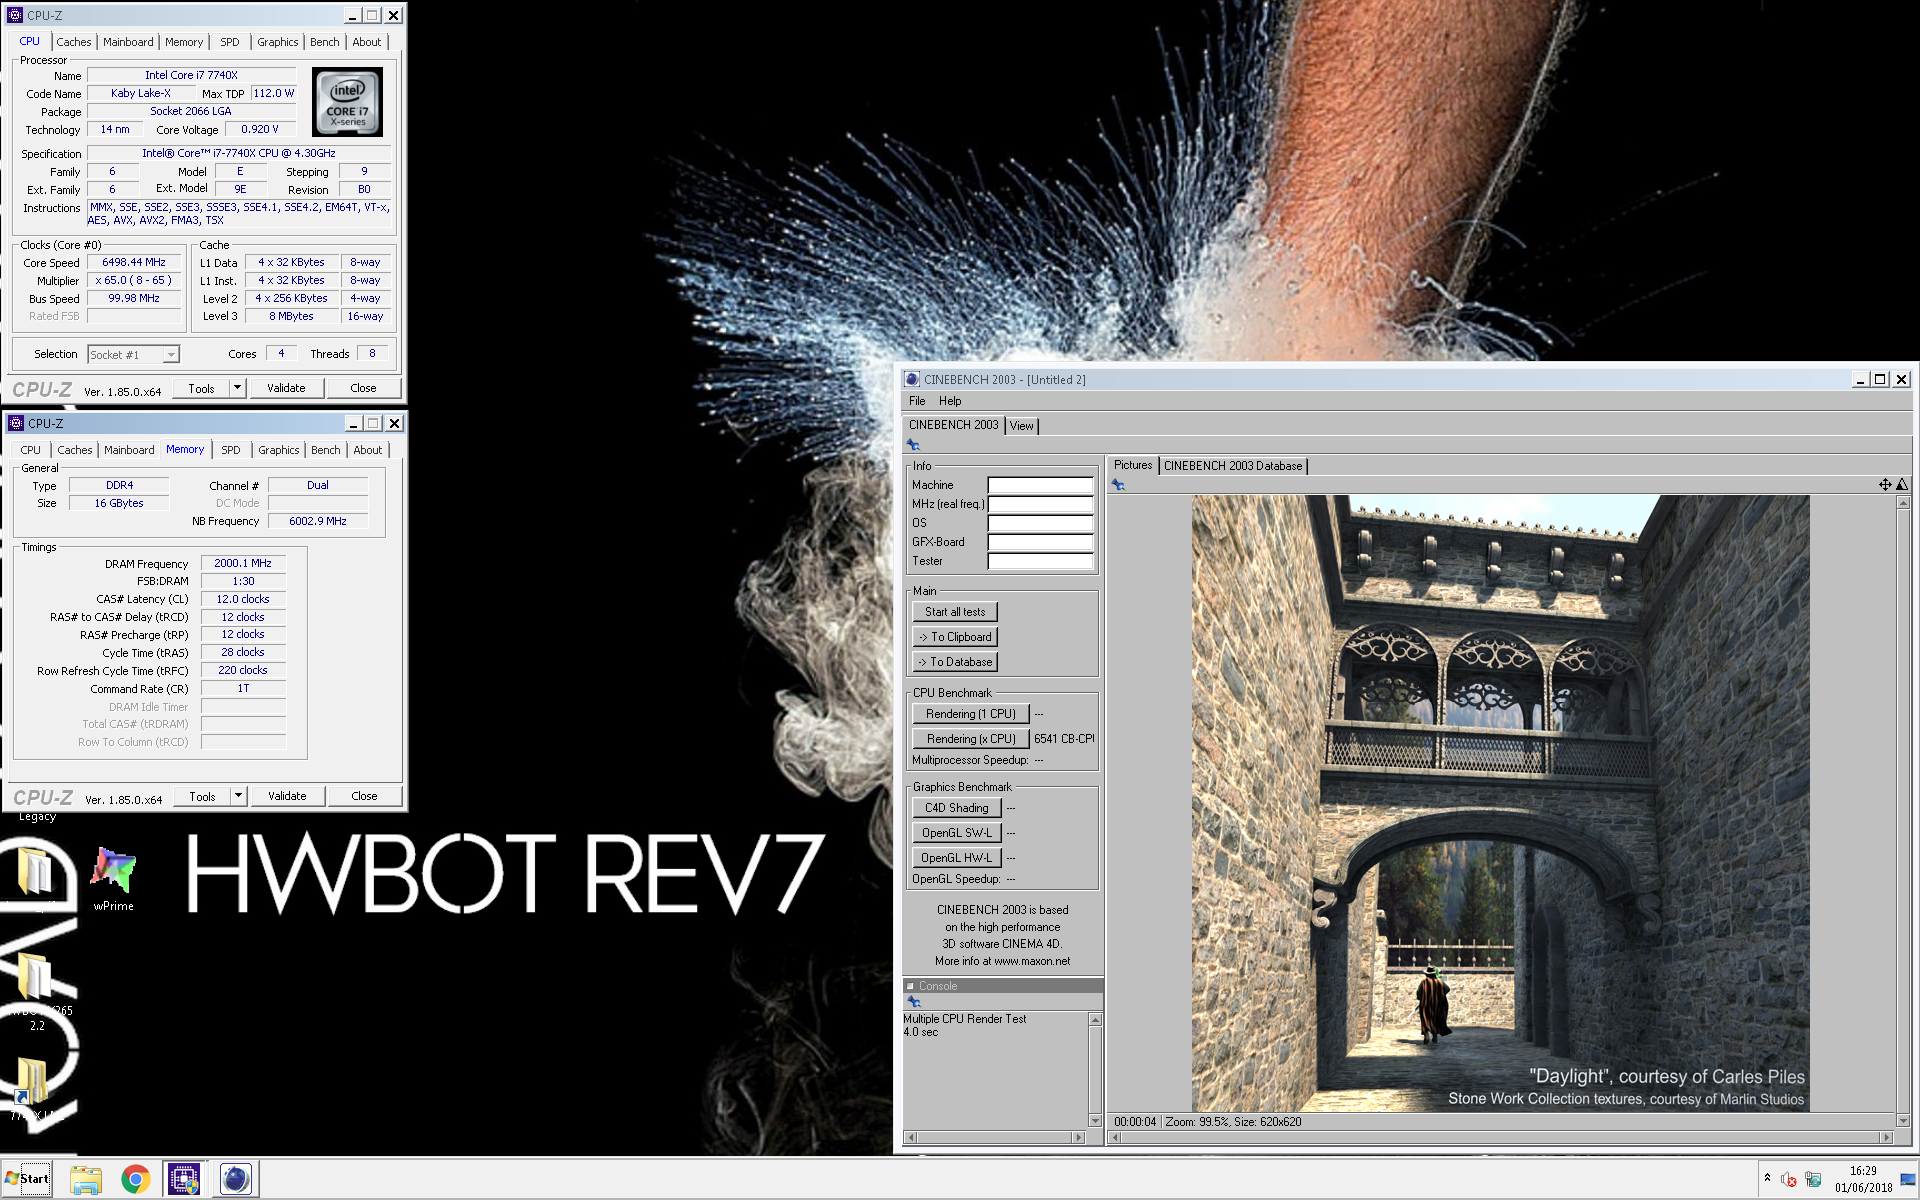Click Start all tests
Screen dimensions: 1920x1200
(x=955, y=612)
